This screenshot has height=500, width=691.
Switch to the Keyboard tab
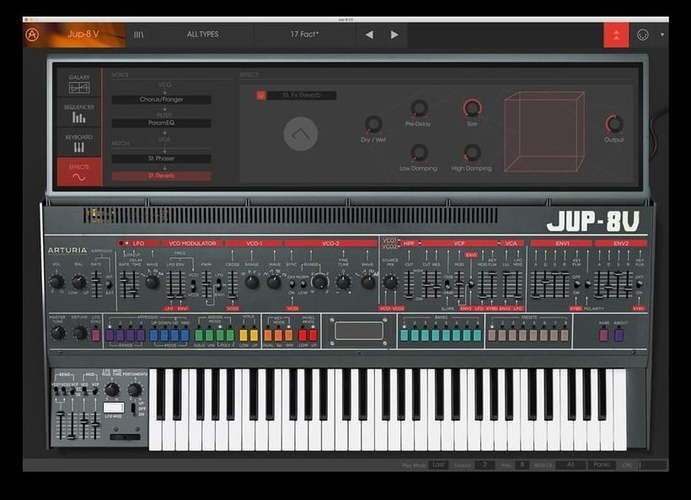click(x=79, y=143)
